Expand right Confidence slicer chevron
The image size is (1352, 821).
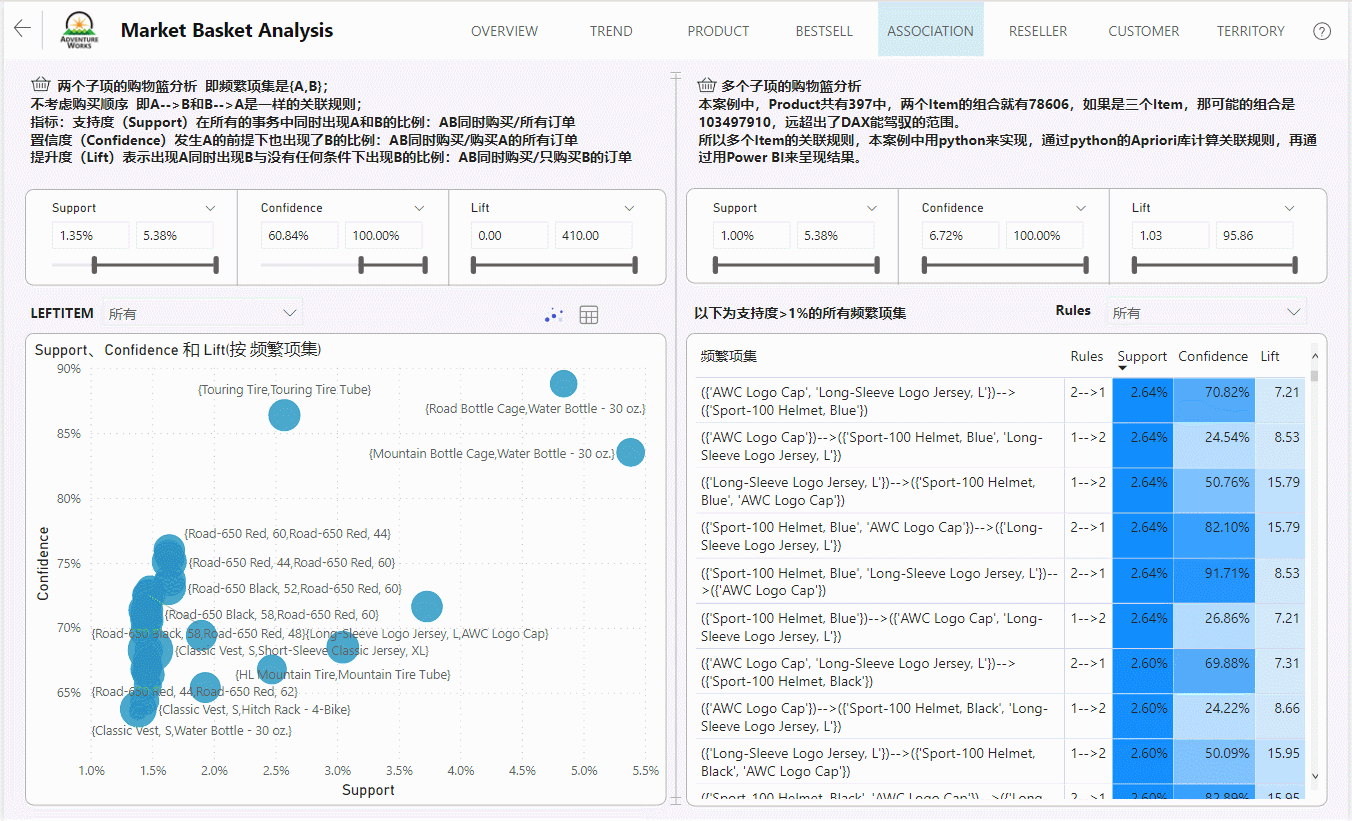pos(1081,208)
